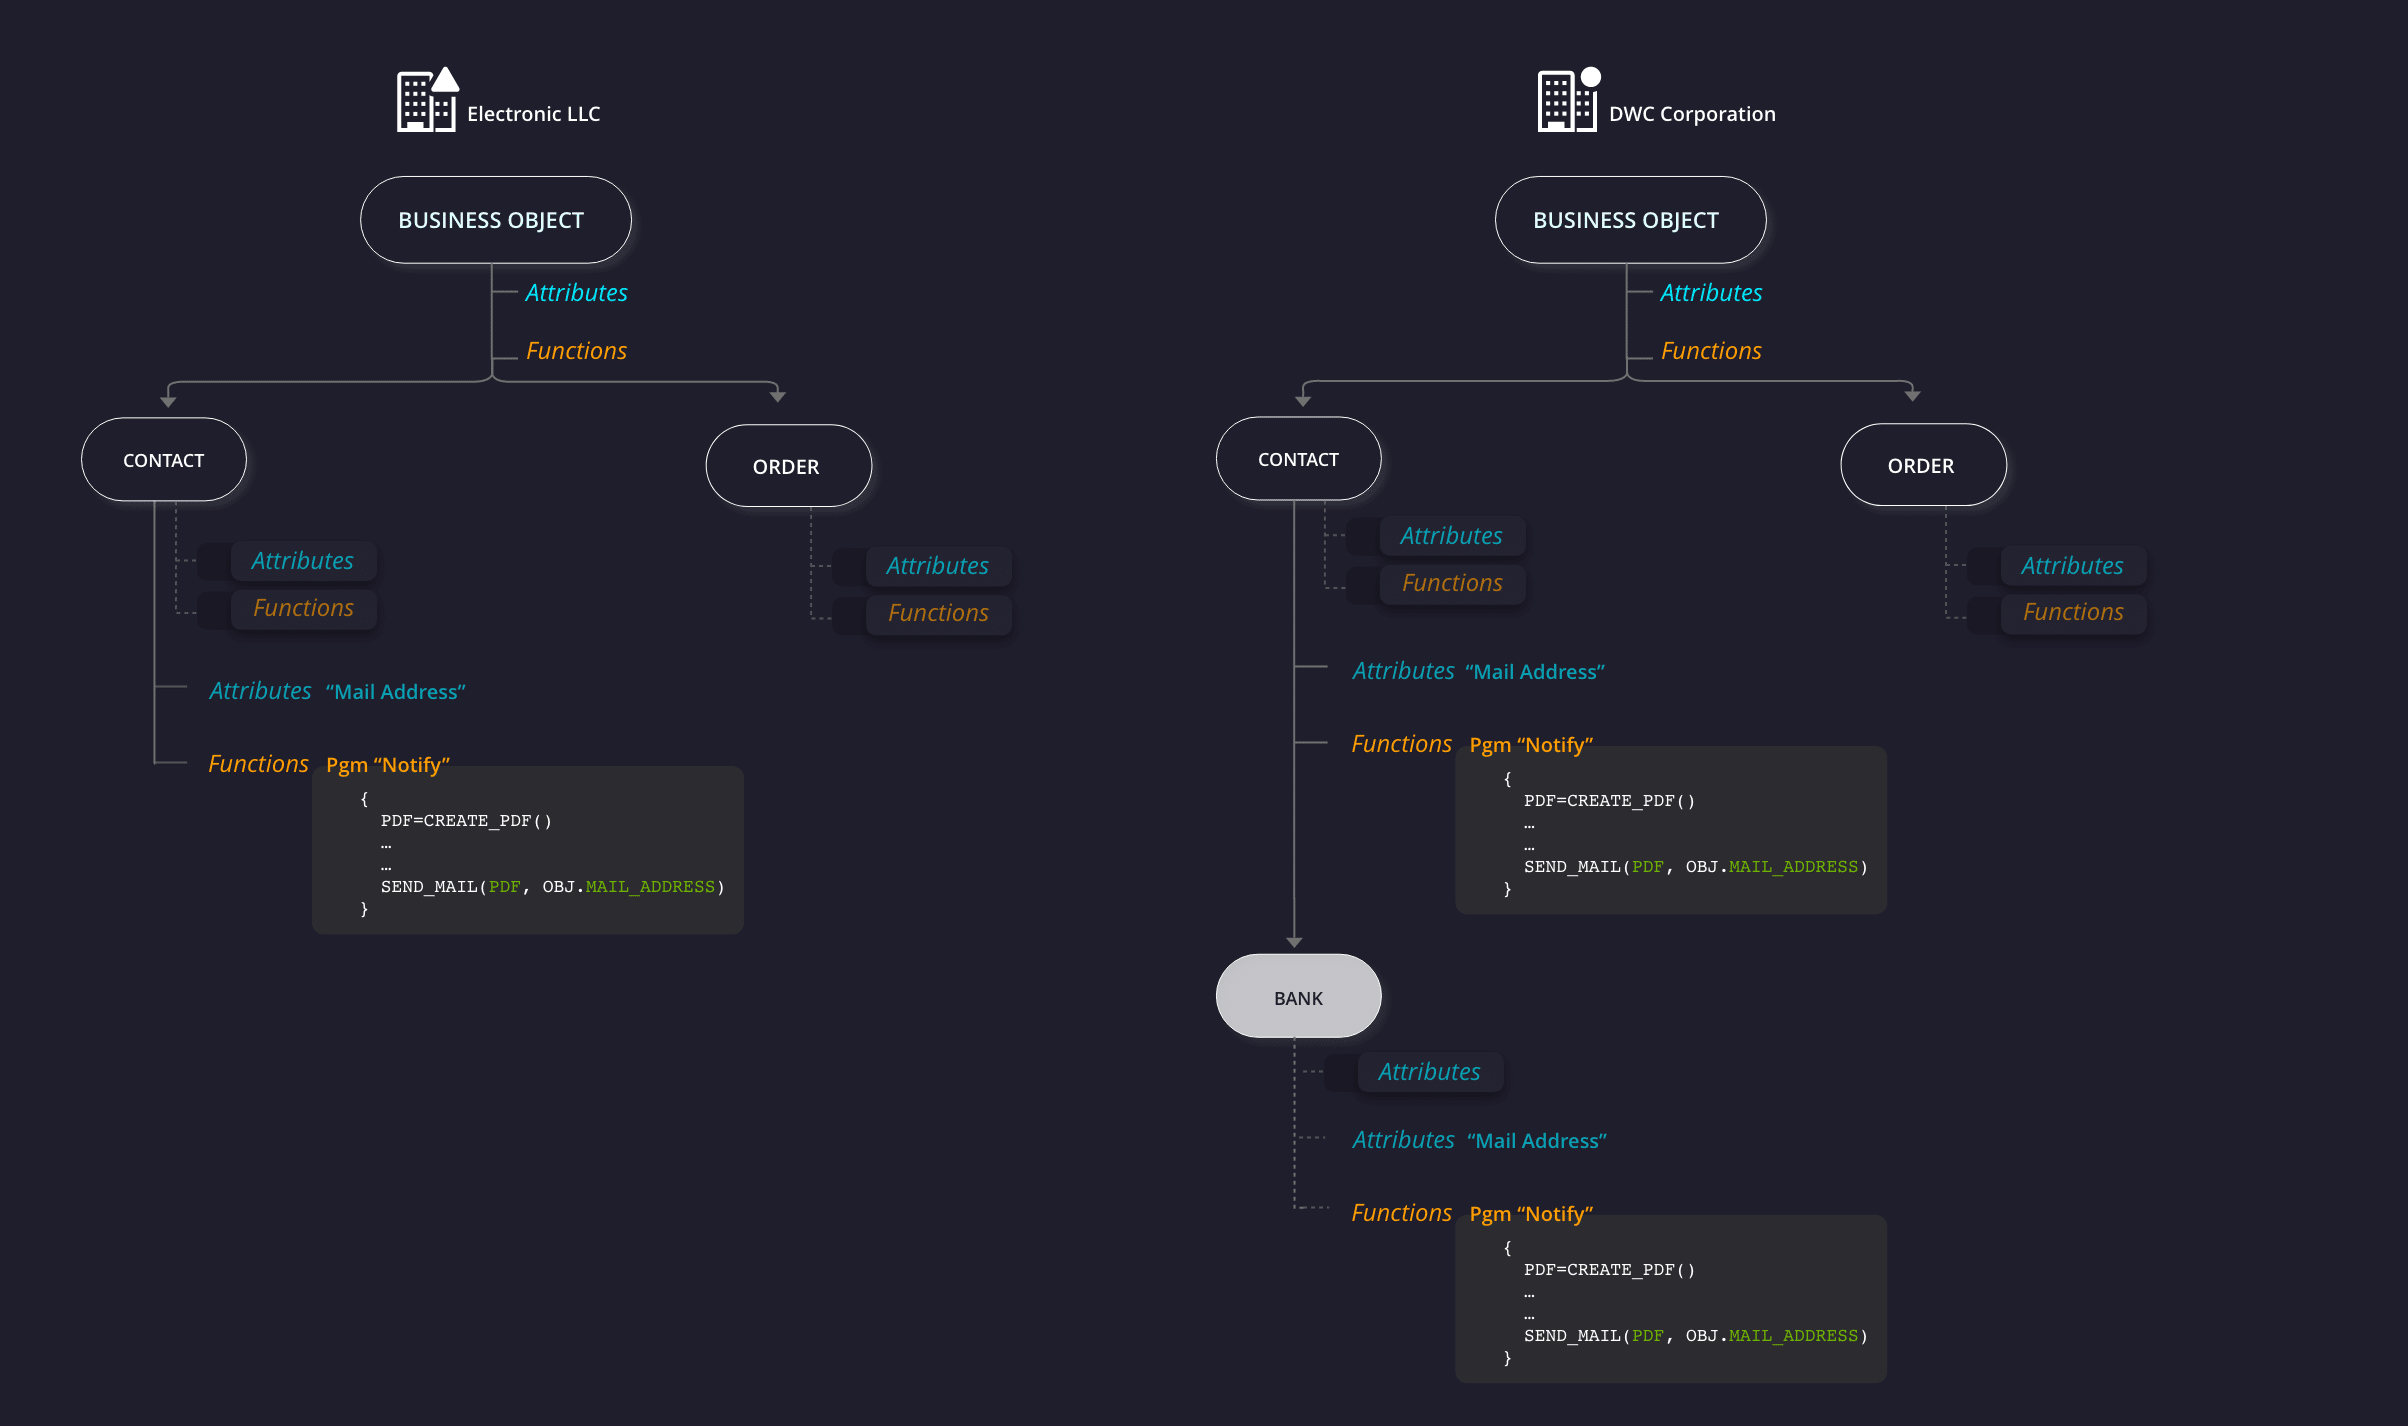Viewport: 2408px width, 1426px height.
Task: Click PDF=CREATE_PDF() in BANK code block
Action: tap(1609, 1270)
